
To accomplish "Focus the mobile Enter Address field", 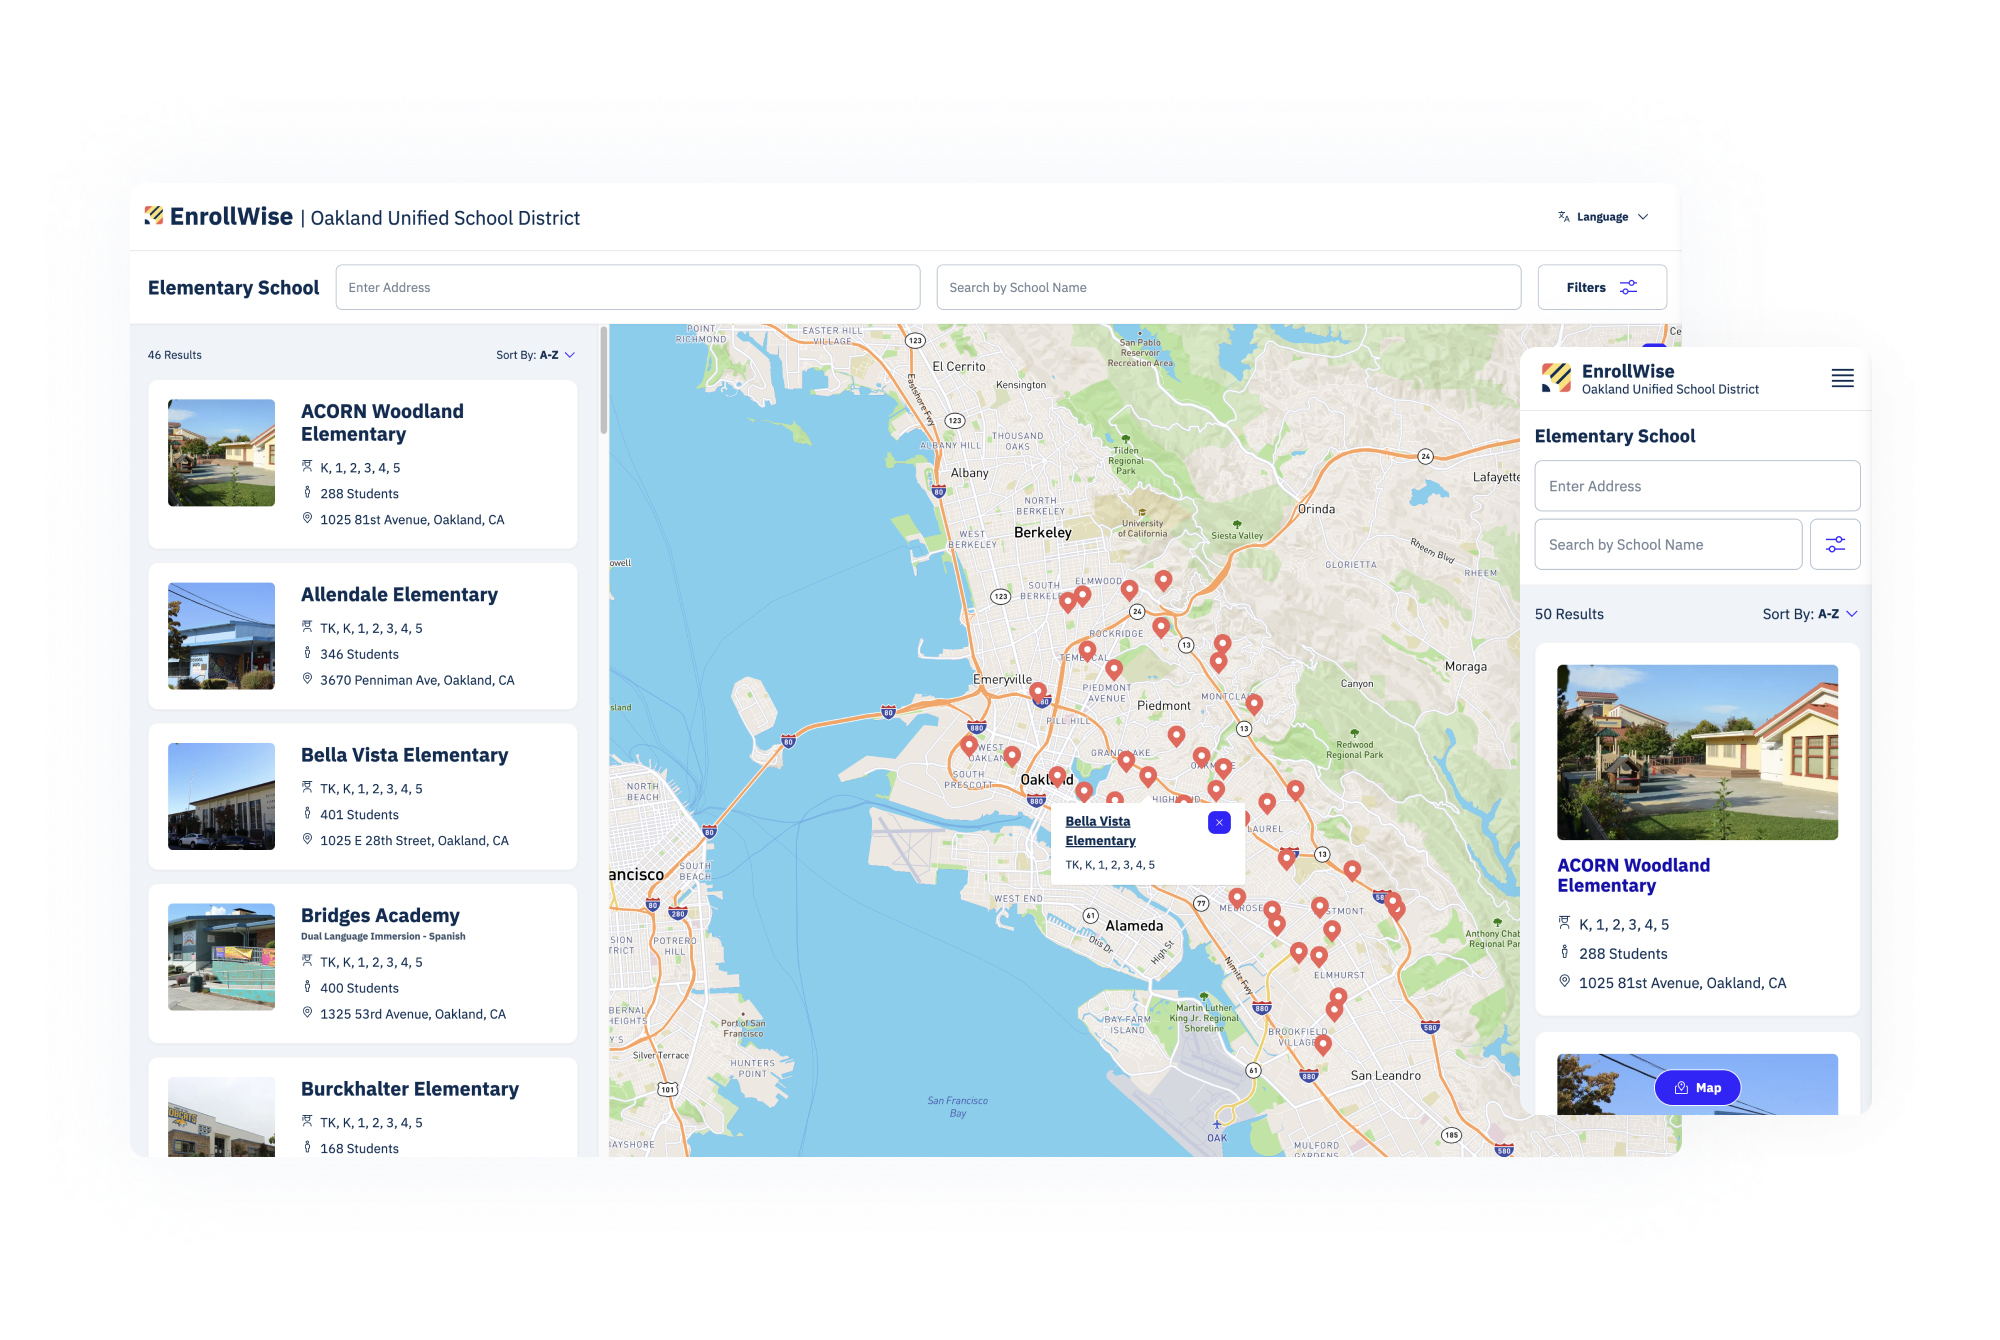I will [1697, 486].
